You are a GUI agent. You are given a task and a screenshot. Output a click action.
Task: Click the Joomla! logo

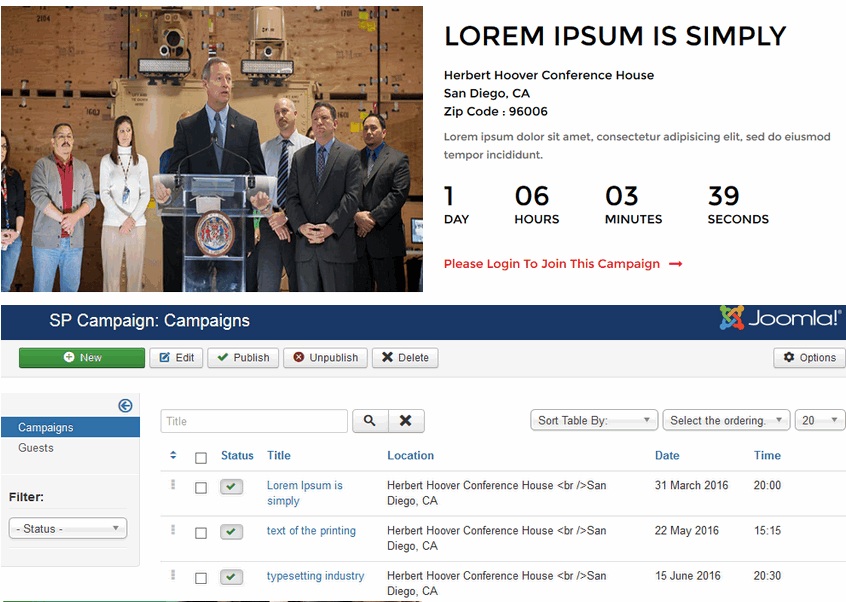click(780, 319)
